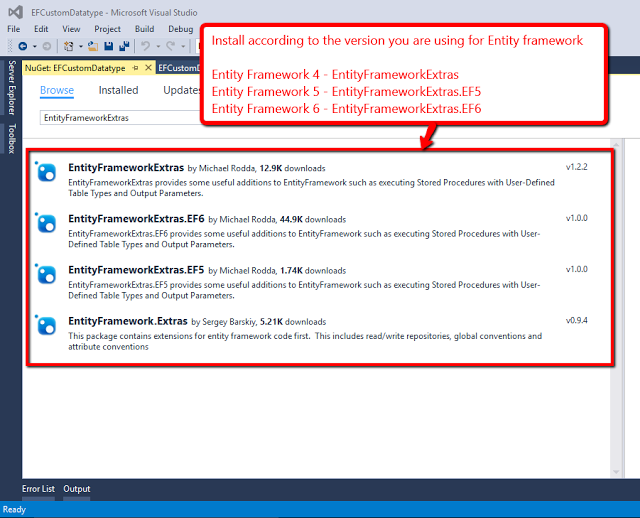Image resolution: width=640 pixels, height=518 pixels.
Task: Click the Ready status bar text
Action: tap(14, 509)
